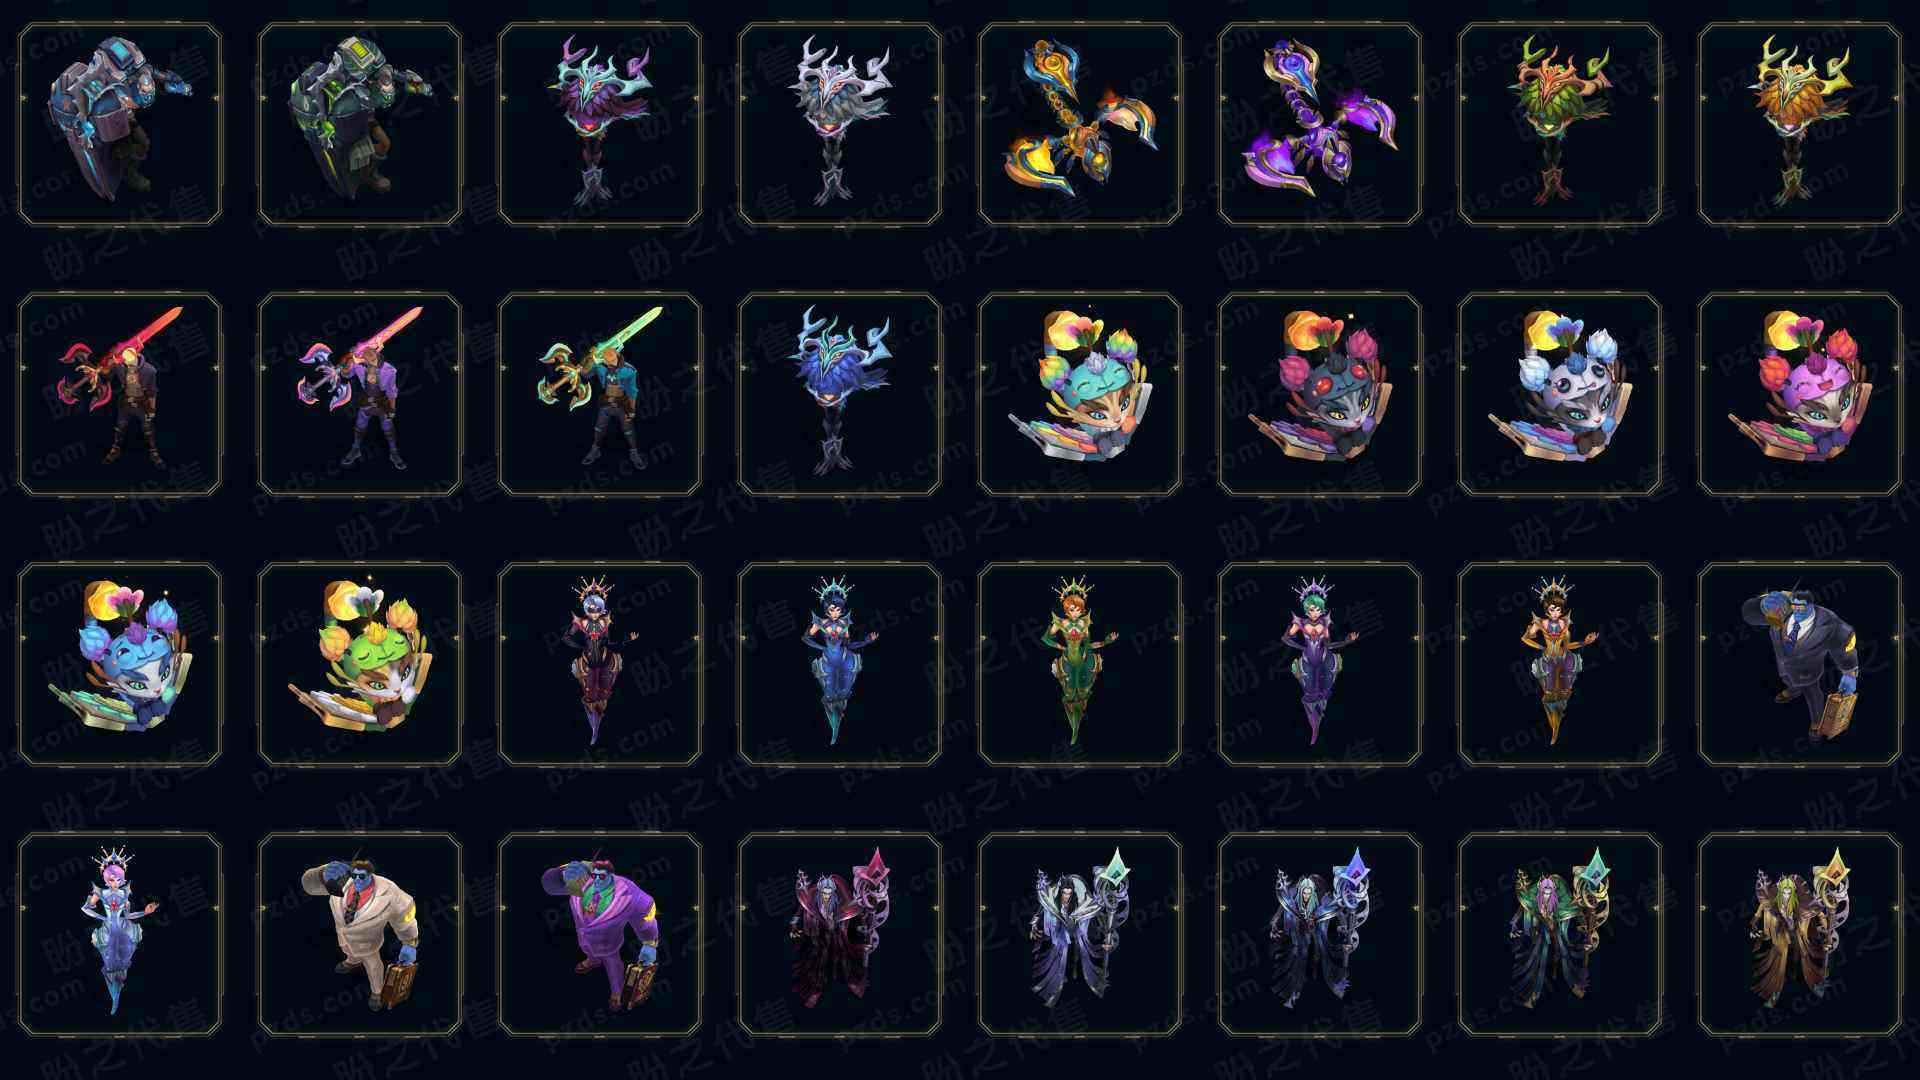Screen dimensions: 1920x1080
Task: Open the pink-purple greatsword warrior skin
Action: 360,394
